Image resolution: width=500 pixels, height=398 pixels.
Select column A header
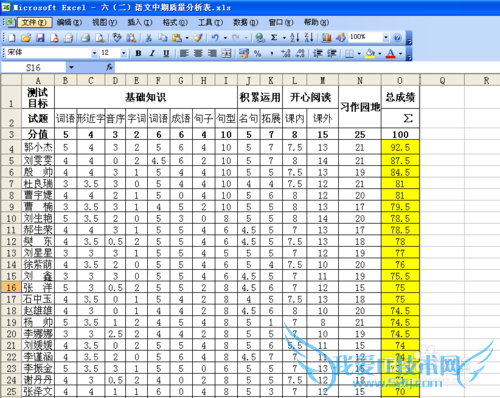(x=38, y=80)
